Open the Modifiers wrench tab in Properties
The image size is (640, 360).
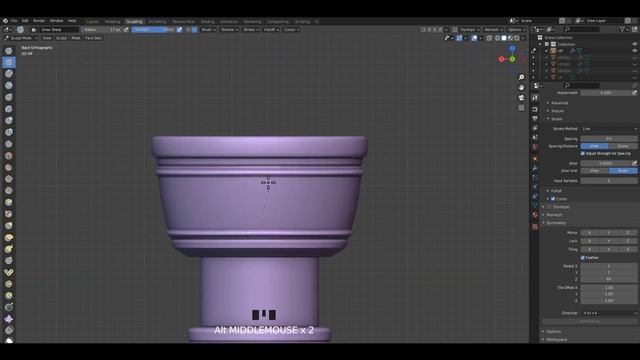point(535,168)
